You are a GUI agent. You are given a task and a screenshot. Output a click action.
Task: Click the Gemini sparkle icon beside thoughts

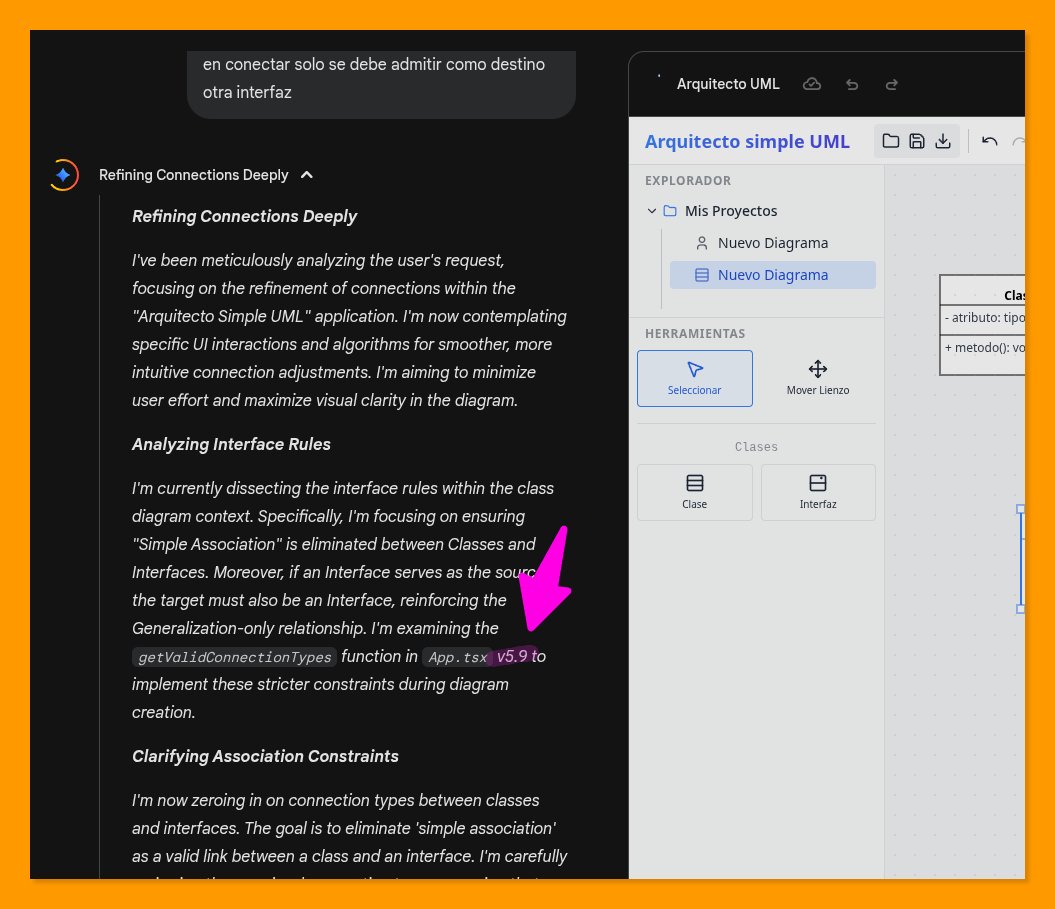[x=64, y=175]
